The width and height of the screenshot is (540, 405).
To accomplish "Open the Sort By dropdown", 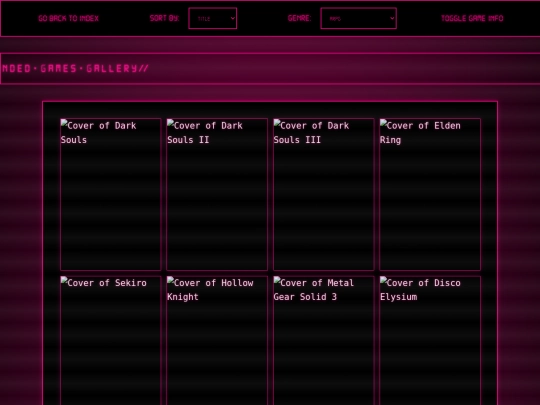I will click(x=213, y=18).
